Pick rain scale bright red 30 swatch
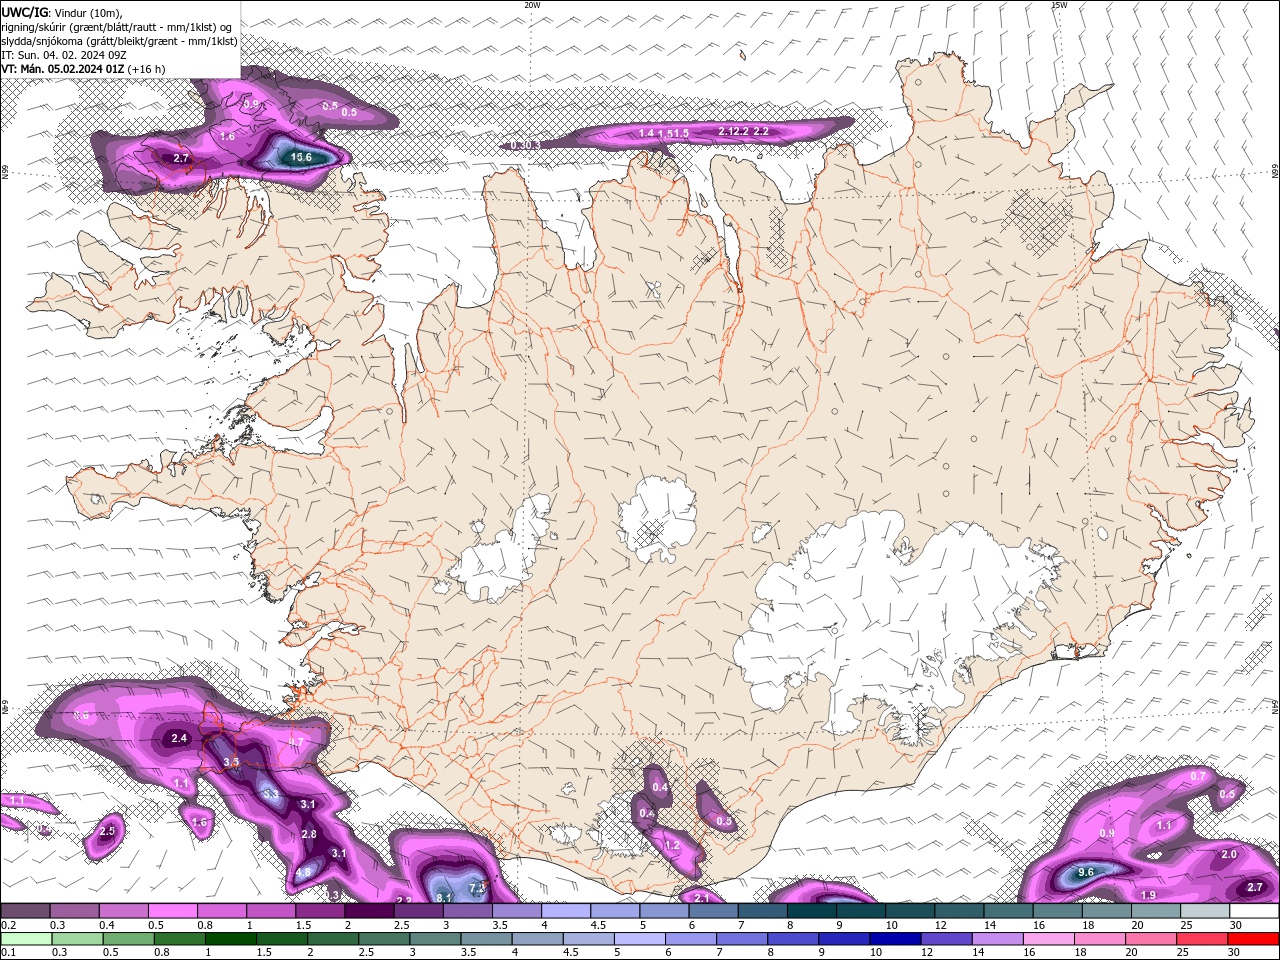The height and width of the screenshot is (960, 1280). tap(1254, 939)
